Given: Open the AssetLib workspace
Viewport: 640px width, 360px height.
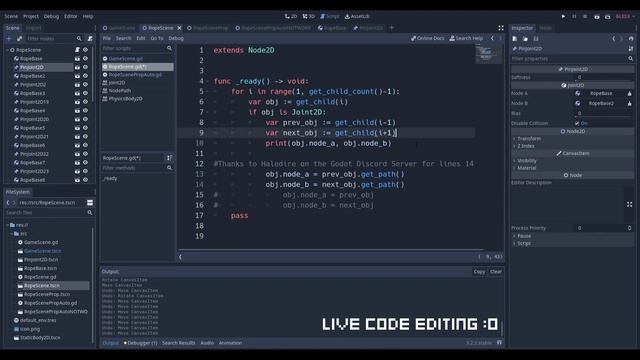Looking at the screenshot, I should (x=357, y=16).
